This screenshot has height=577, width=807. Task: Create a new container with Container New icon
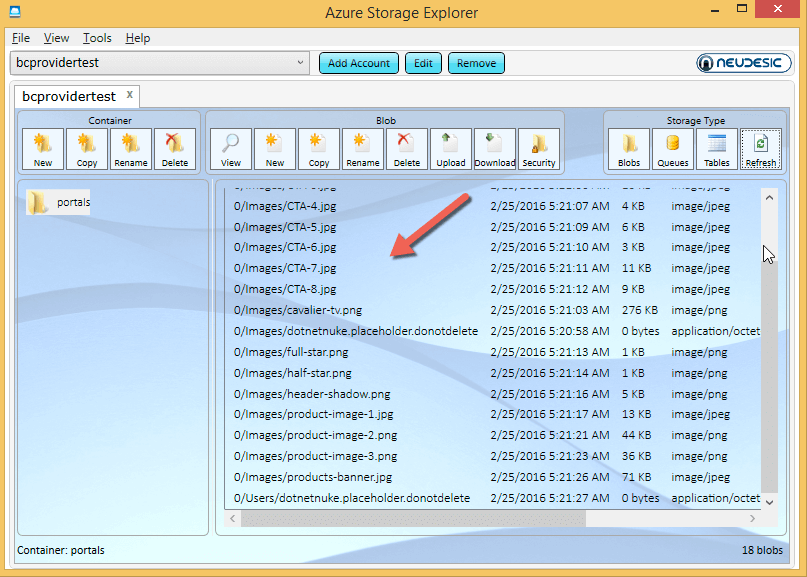43,149
